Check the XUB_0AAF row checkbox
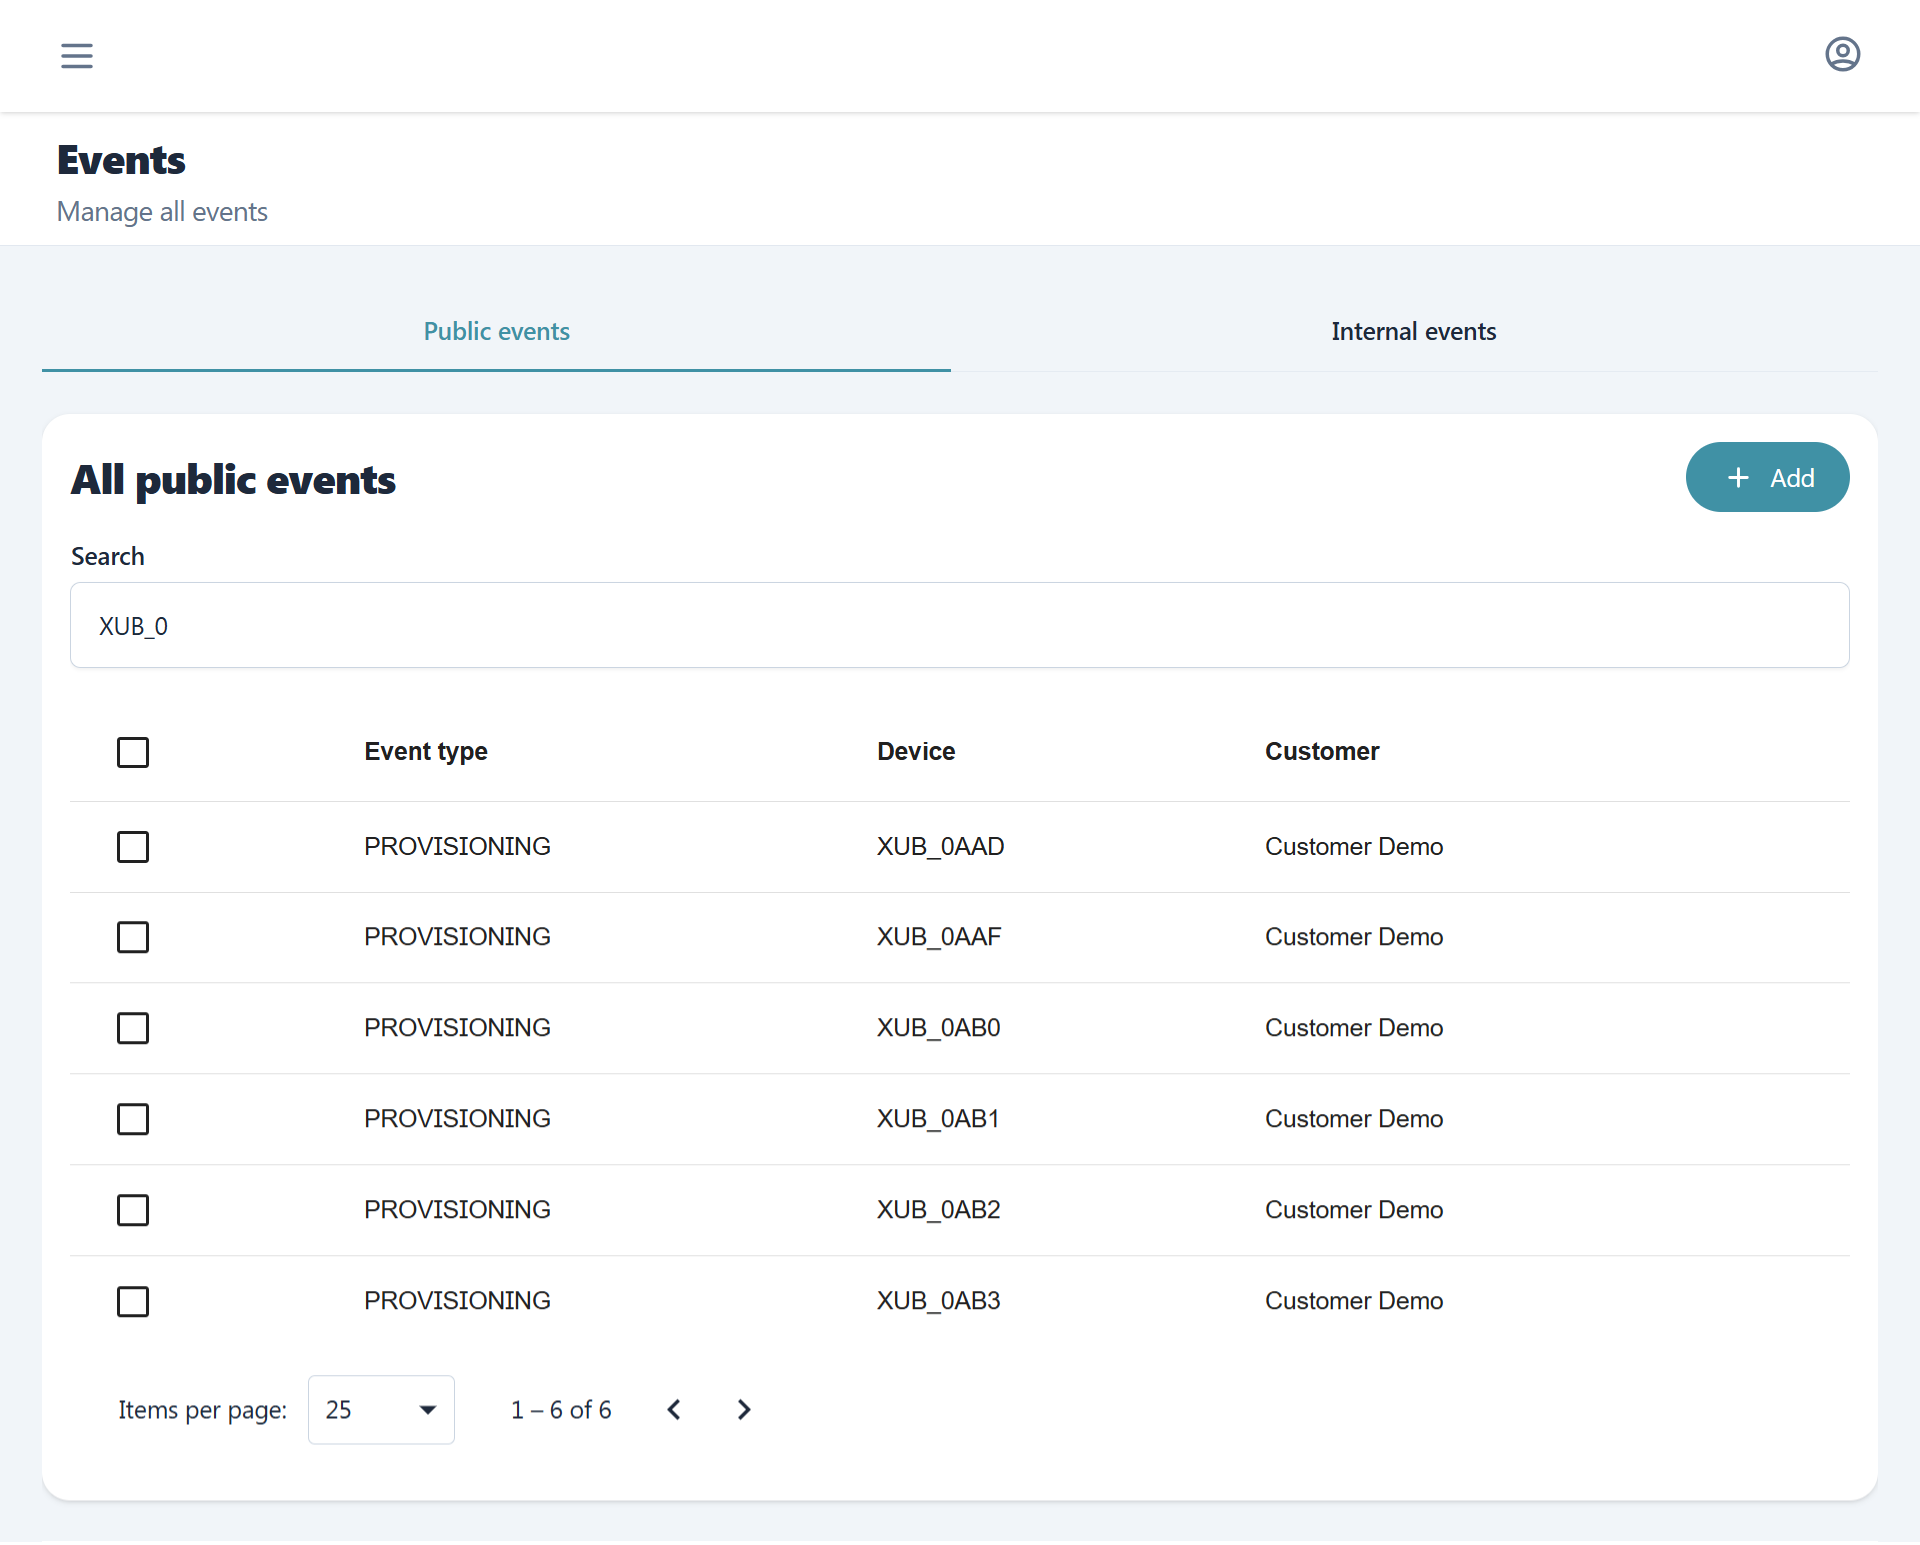This screenshot has width=1920, height=1545. [x=133, y=937]
